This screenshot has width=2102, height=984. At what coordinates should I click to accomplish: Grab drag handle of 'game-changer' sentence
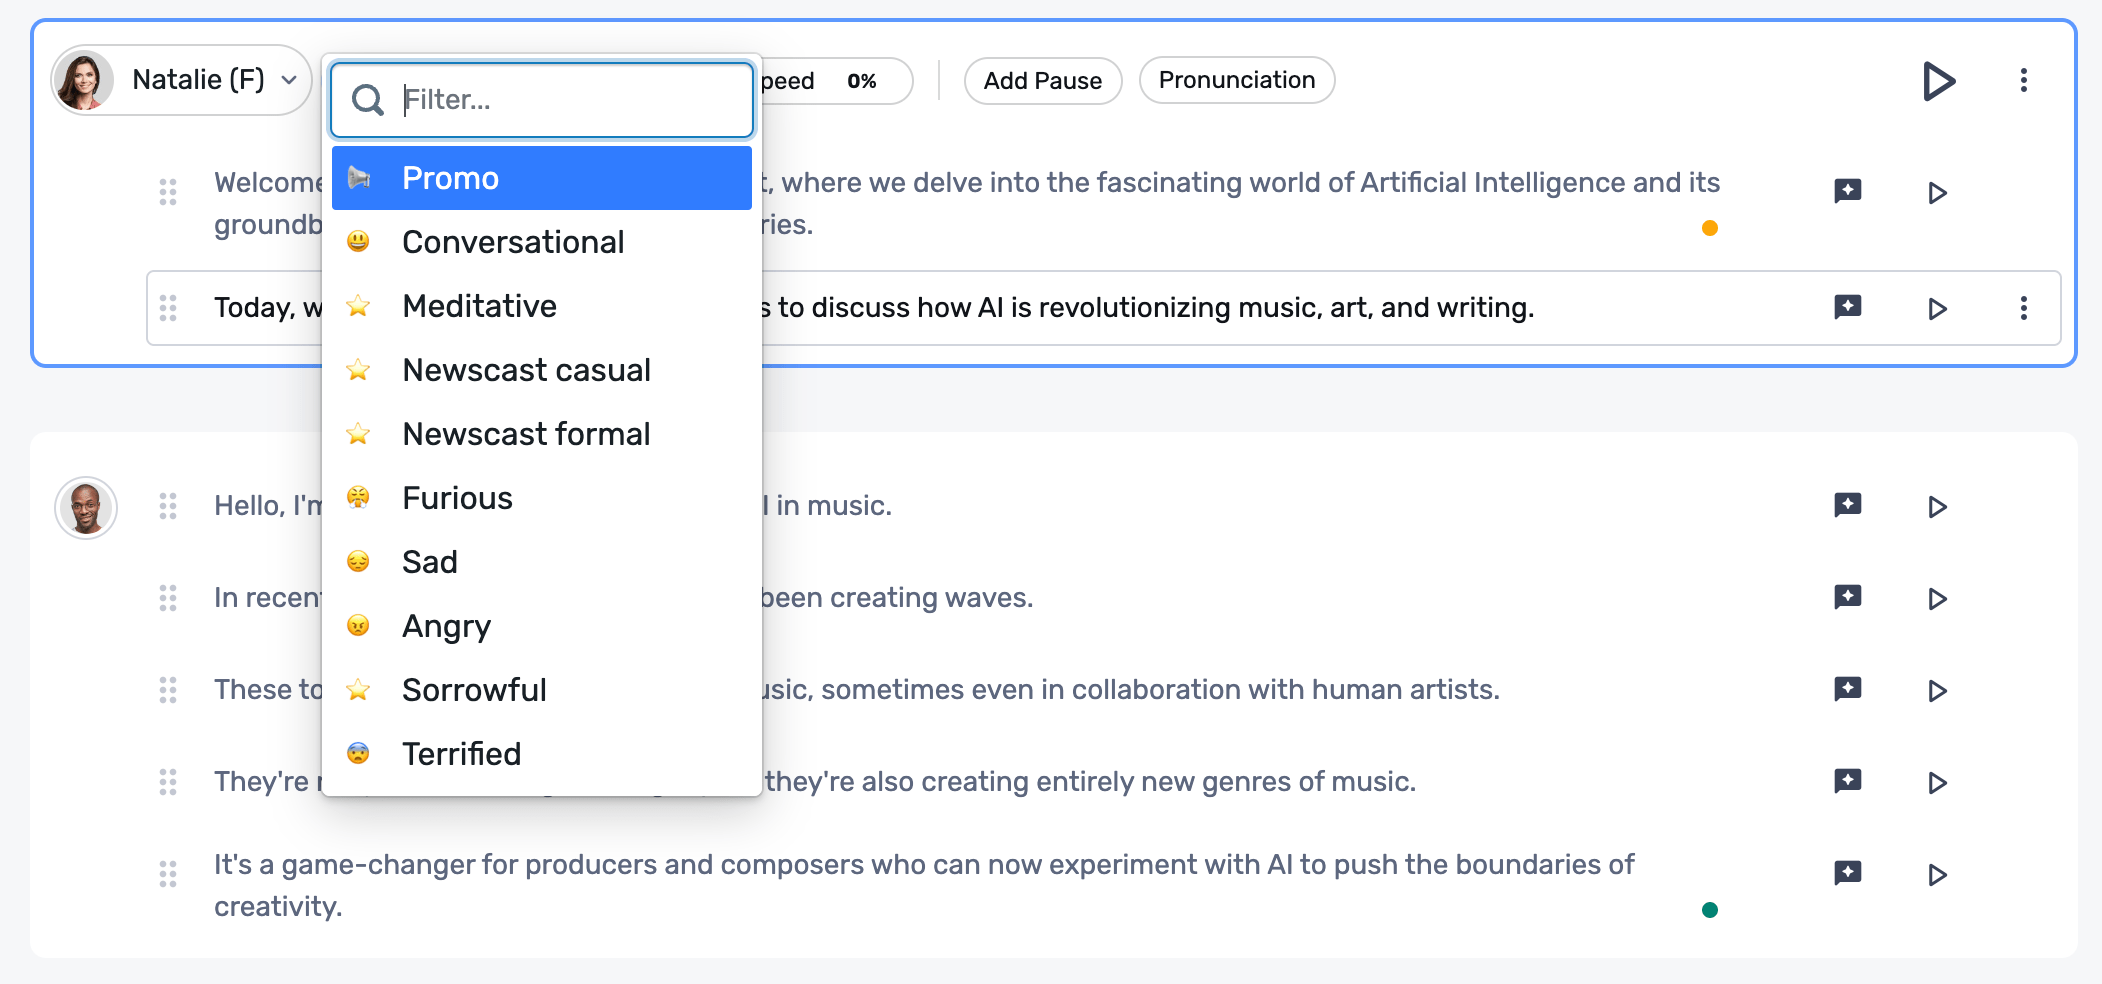point(168,874)
